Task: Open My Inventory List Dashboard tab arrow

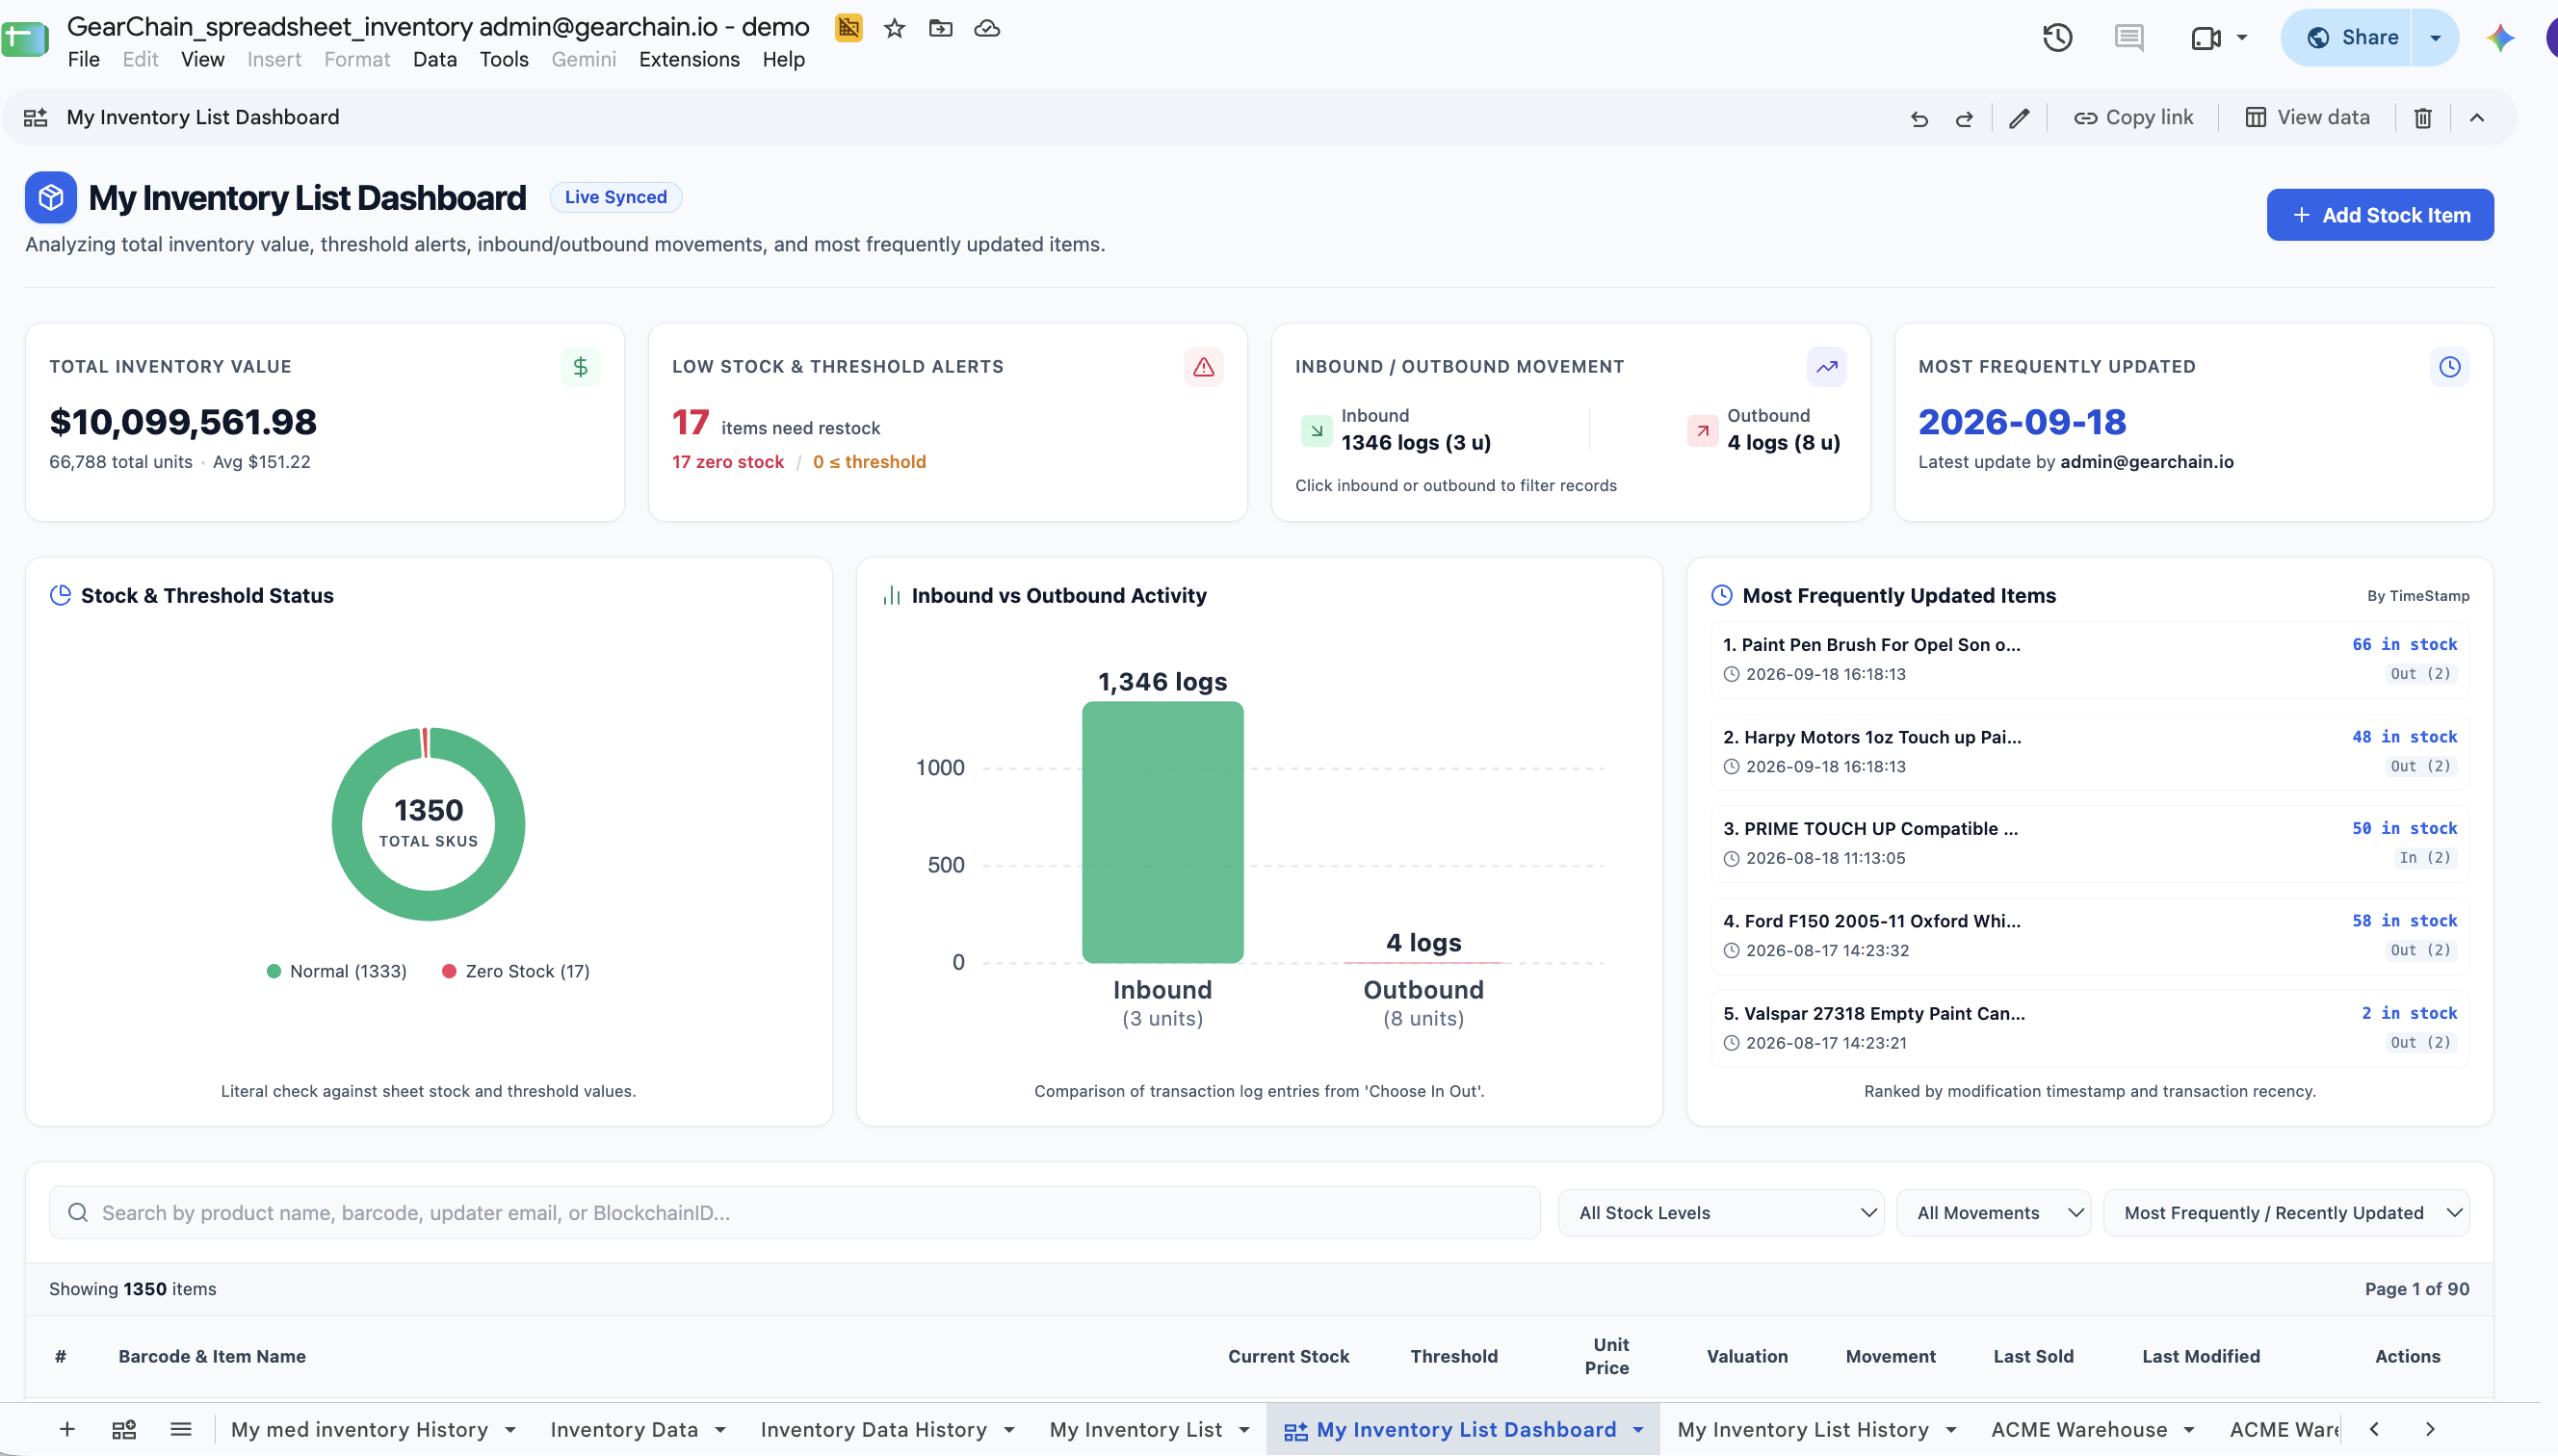Action: click(1638, 1430)
